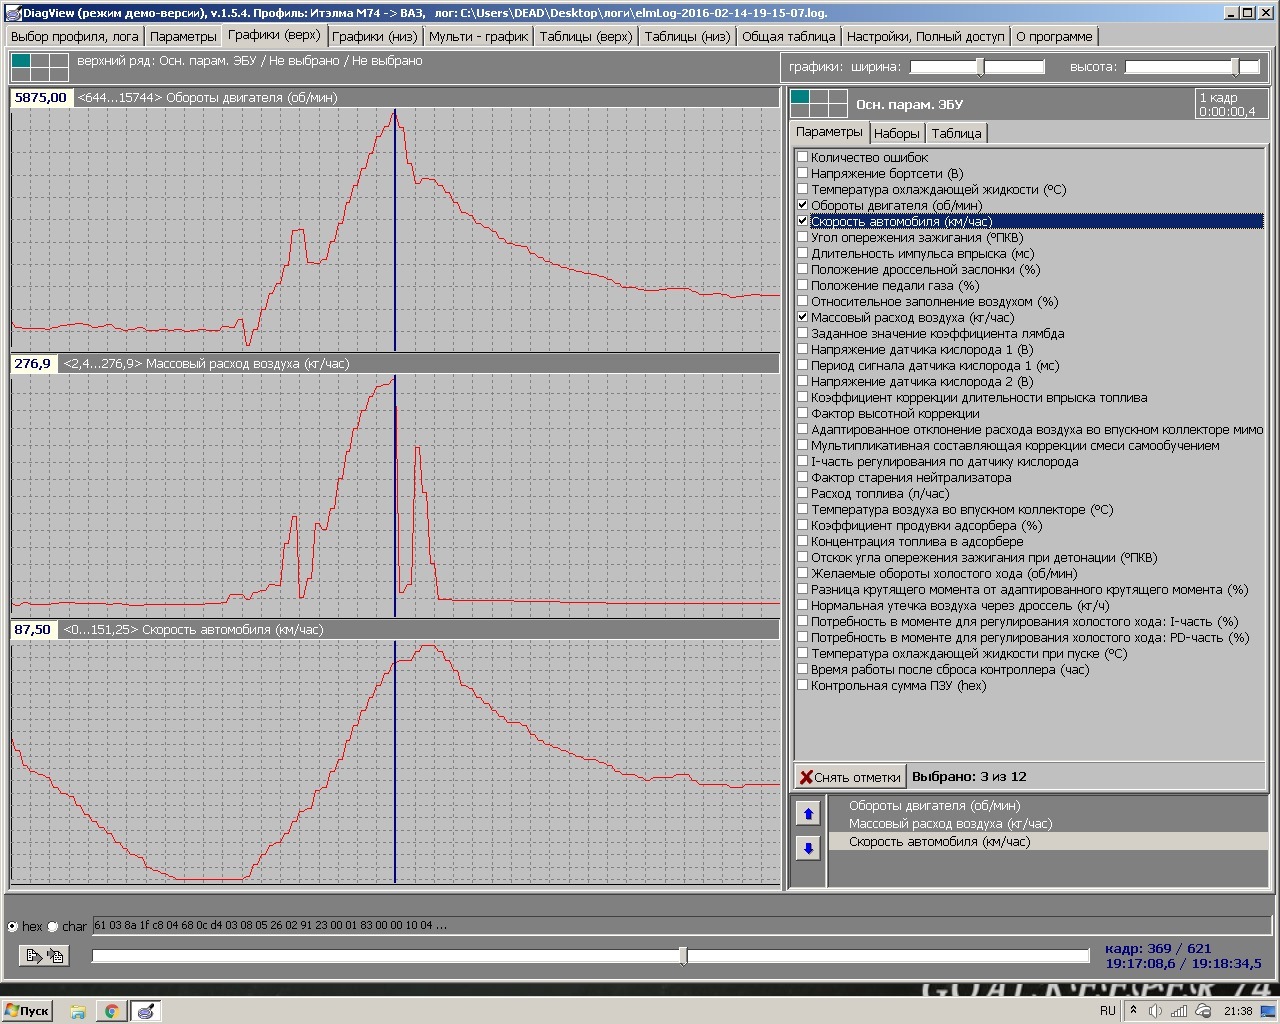Select 'Скорость автомобиля' in order list
This screenshot has height=1024, width=1280.
(1048, 842)
